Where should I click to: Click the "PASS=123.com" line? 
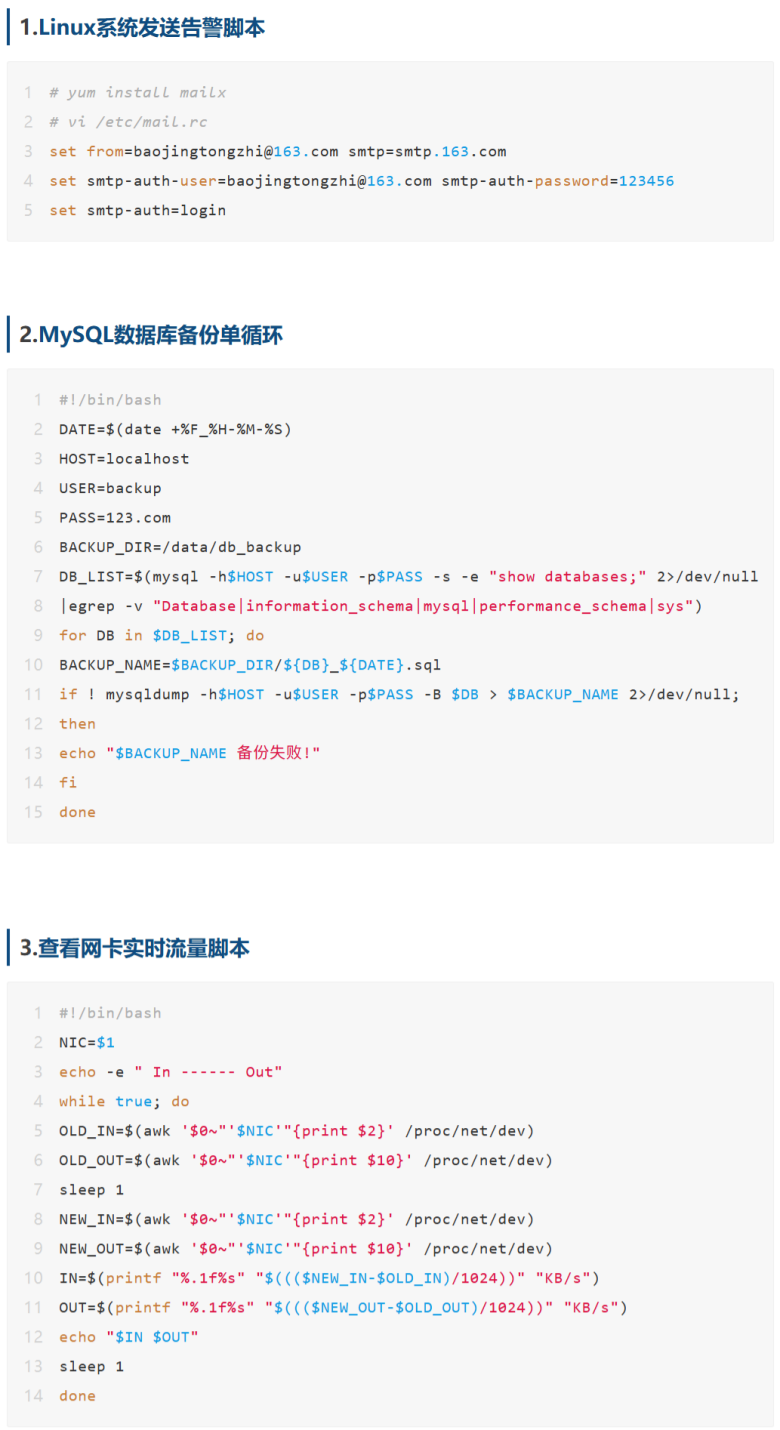[x=115, y=517]
